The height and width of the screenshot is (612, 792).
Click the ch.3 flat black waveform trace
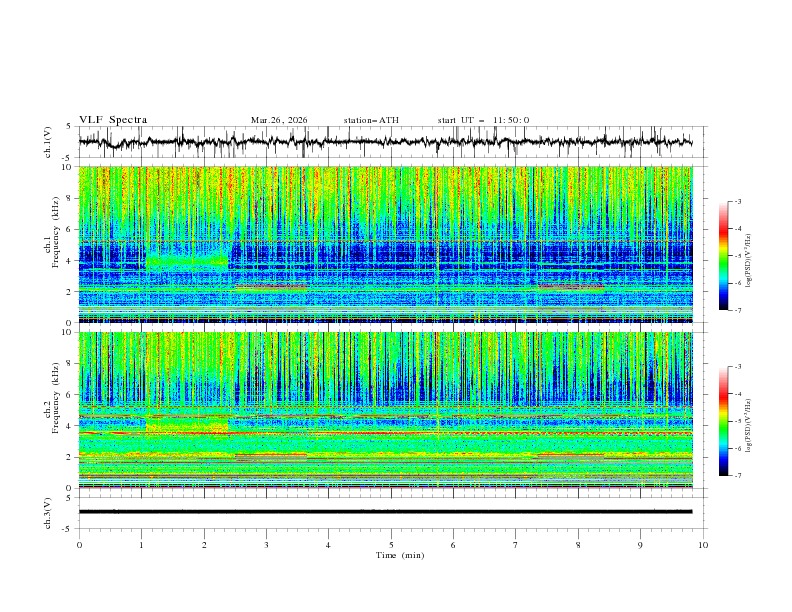(x=385, y=512)
